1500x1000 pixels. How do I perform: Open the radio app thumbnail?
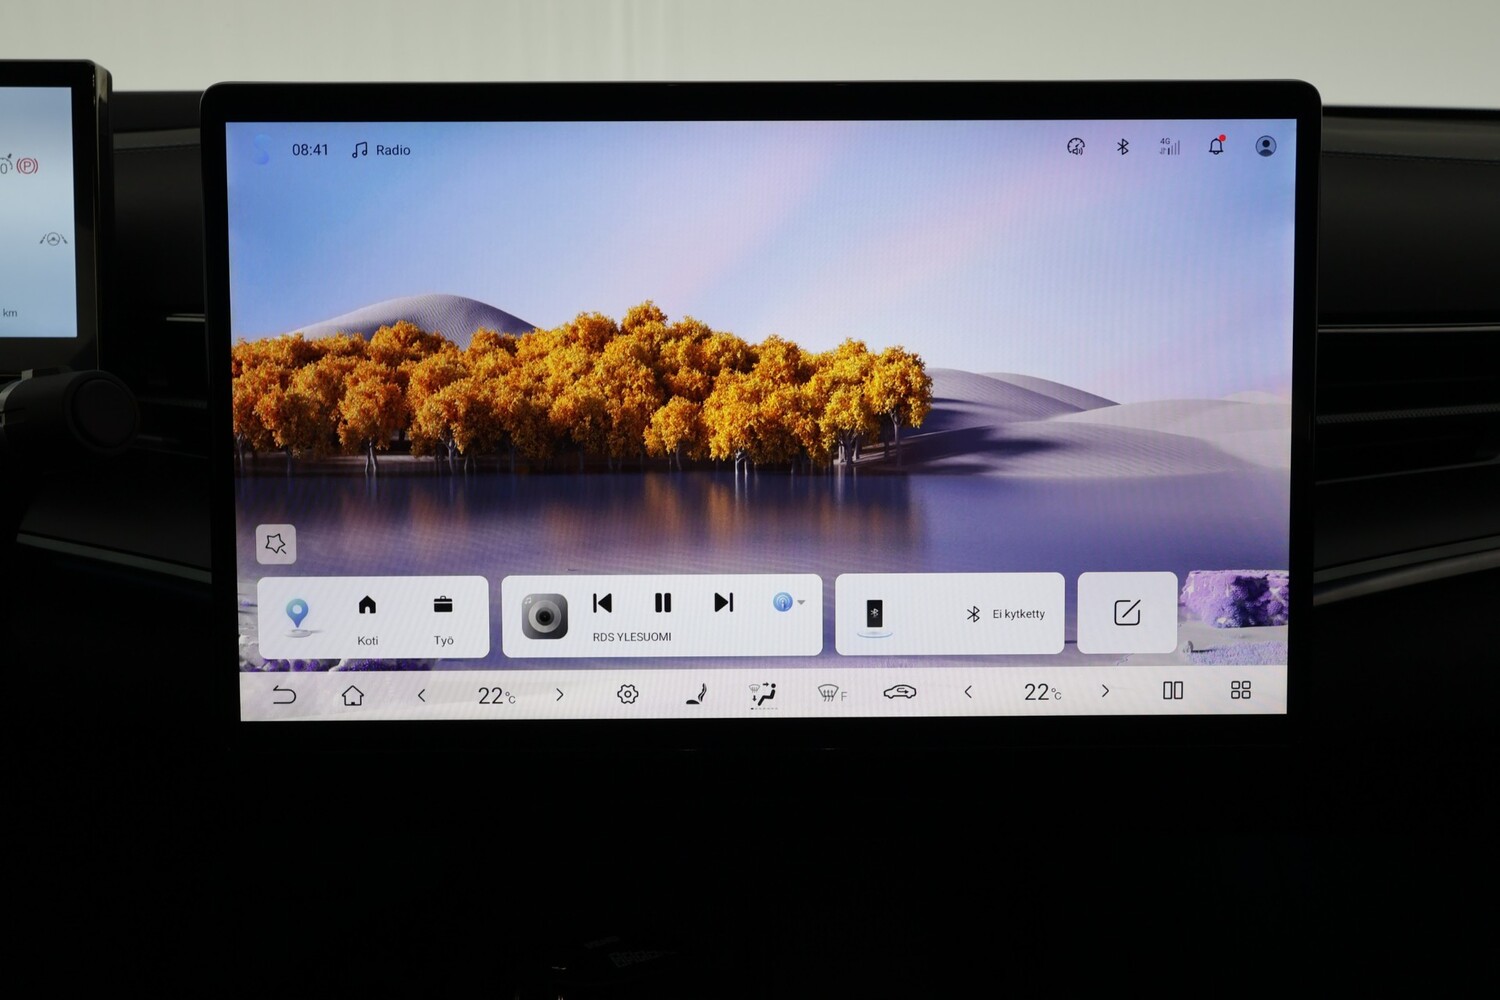point(545,616)
